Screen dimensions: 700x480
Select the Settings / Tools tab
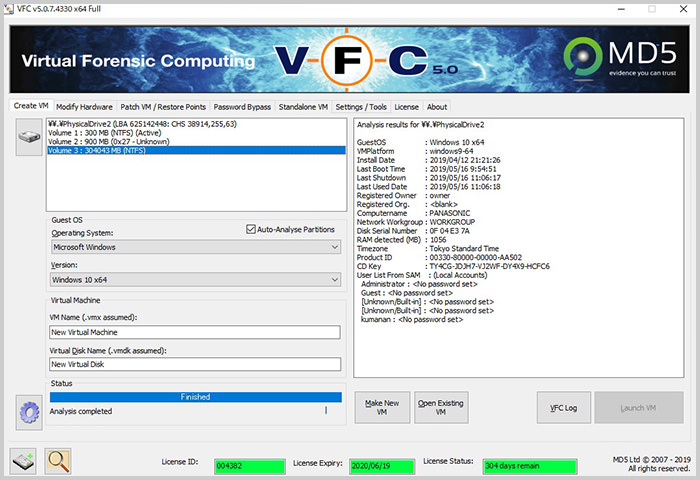(x=361, y=107)
